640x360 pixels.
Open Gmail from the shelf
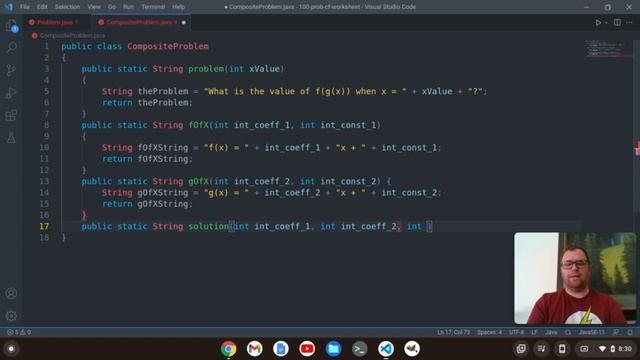[255, 349]
